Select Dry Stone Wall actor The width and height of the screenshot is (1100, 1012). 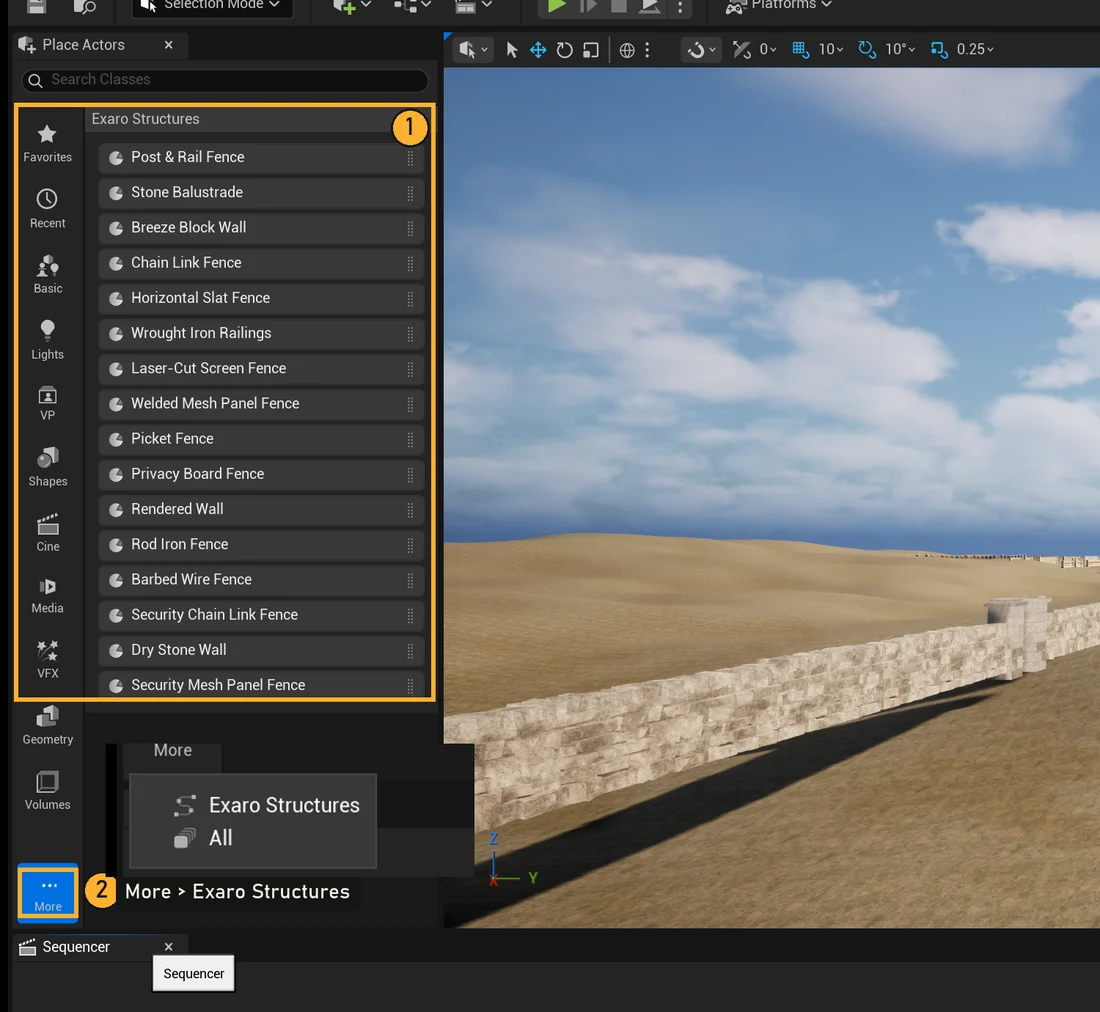tap(261, 650)
